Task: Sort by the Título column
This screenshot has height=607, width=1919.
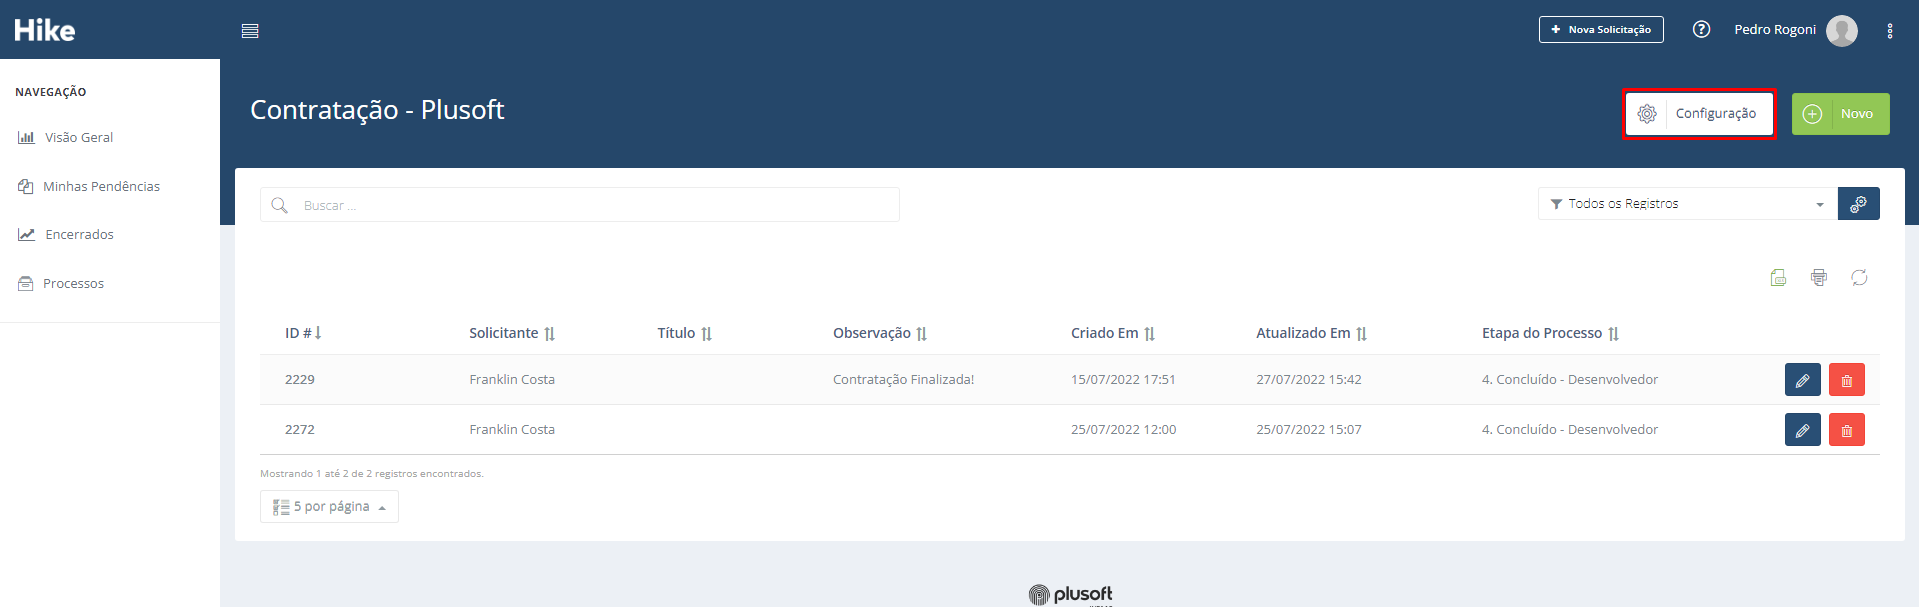Action: click(685, 333)
